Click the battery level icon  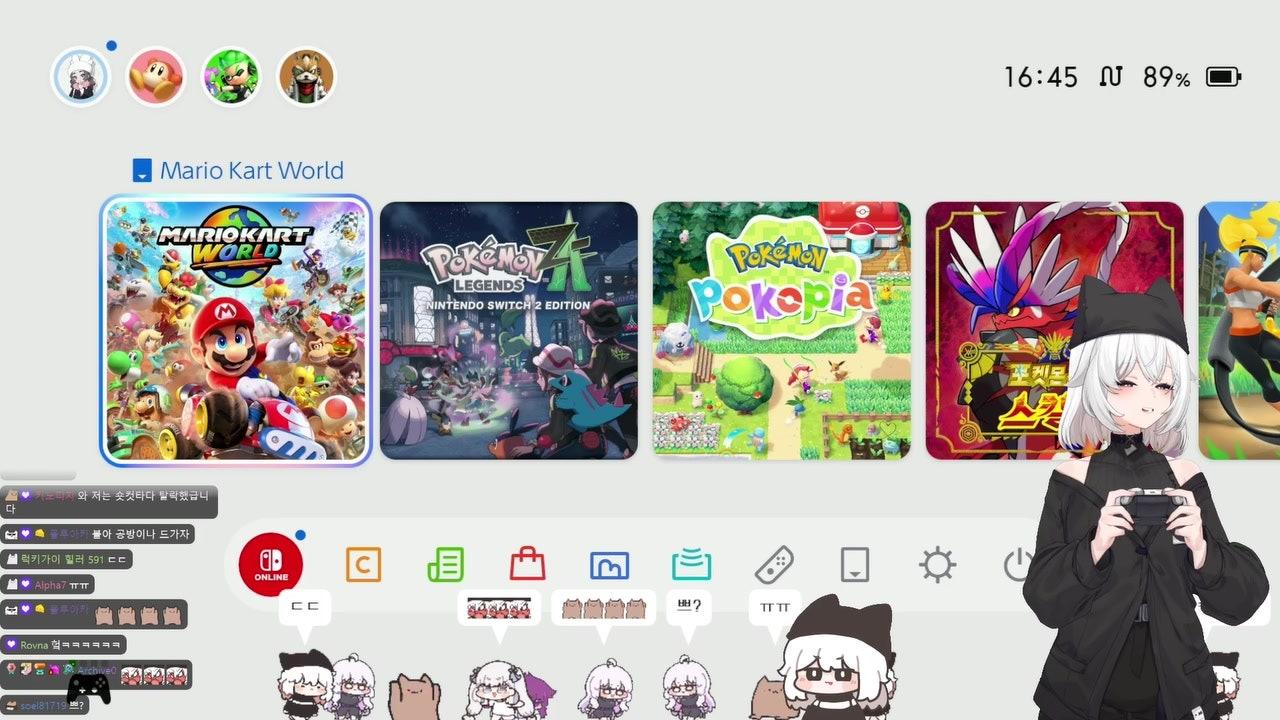tap(1224, 77)
